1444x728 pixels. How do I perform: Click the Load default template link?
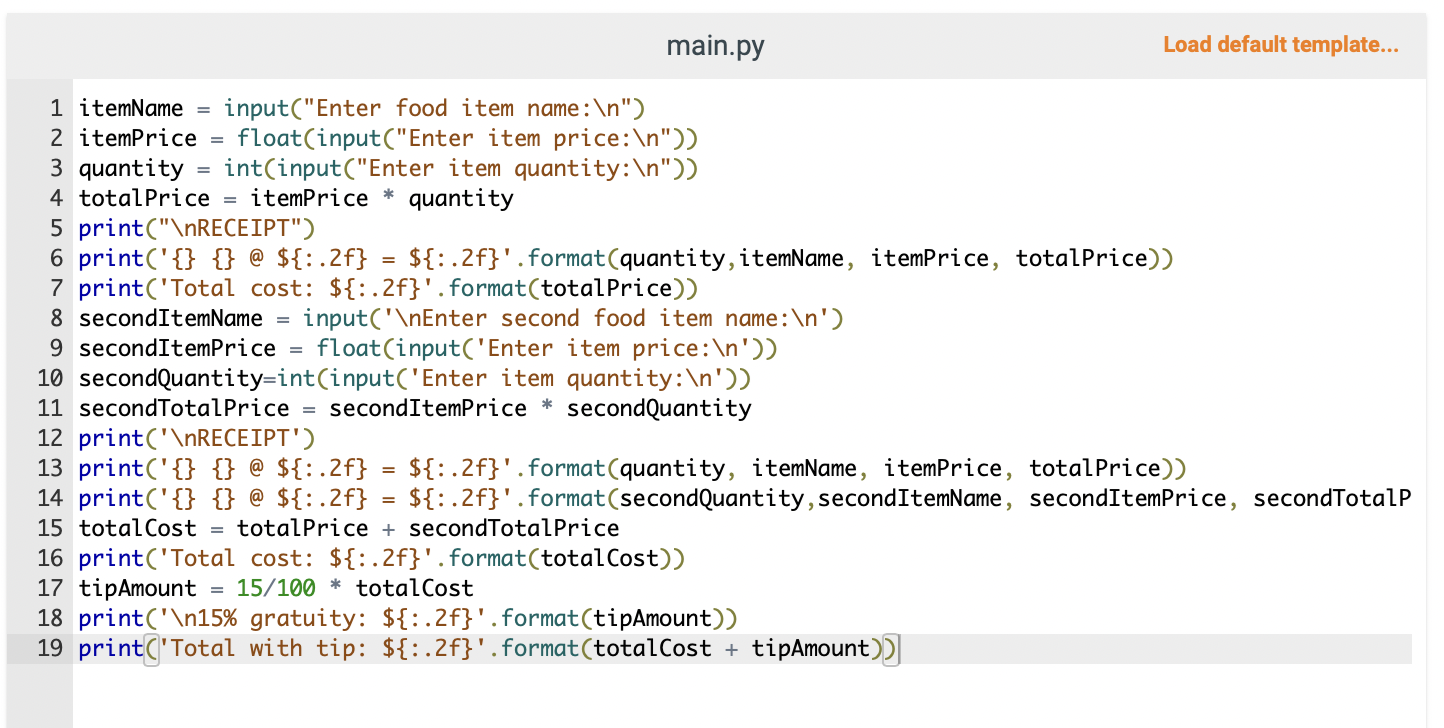pos(1281,45)
